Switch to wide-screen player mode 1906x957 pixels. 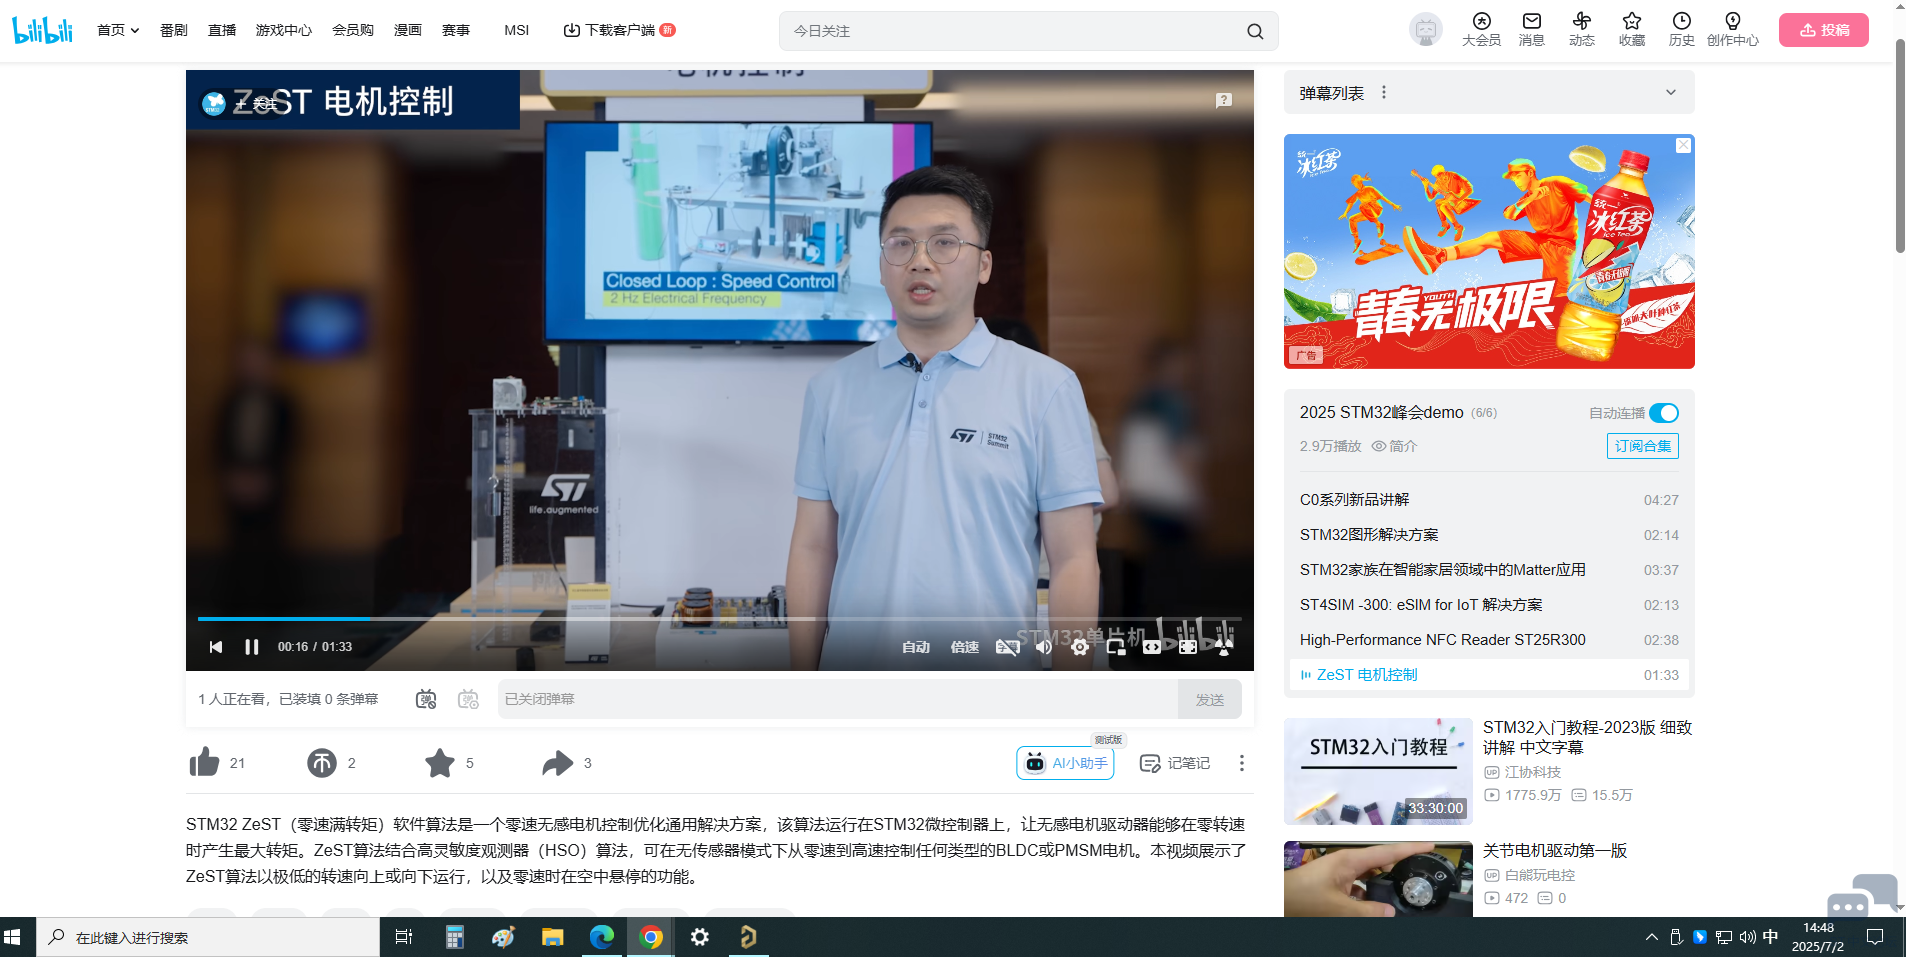tap(1152, 647)
